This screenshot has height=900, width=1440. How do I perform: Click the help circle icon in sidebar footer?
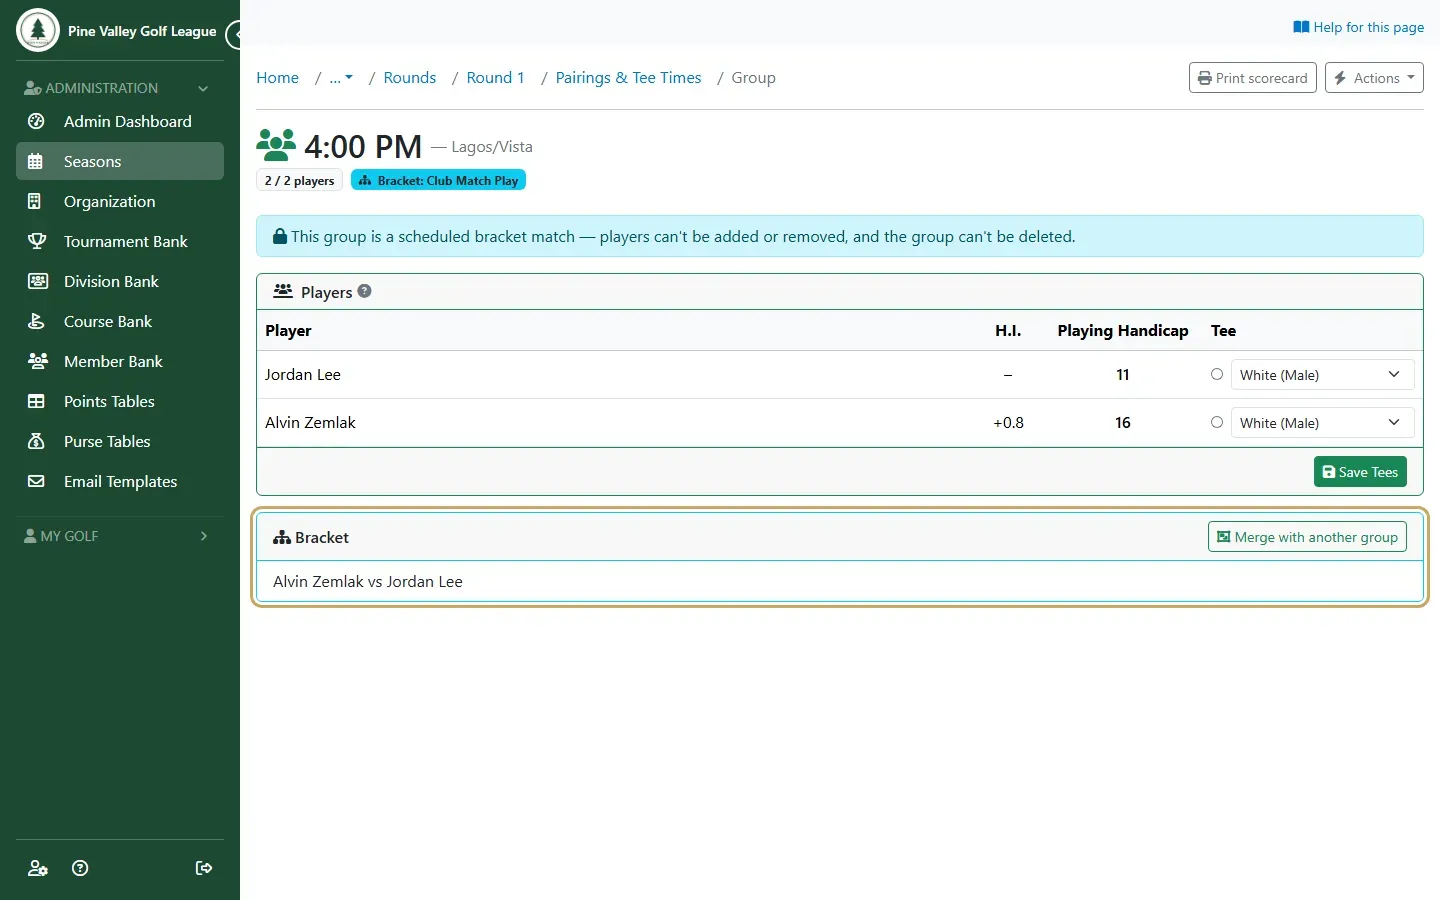(x=81, y=868)
